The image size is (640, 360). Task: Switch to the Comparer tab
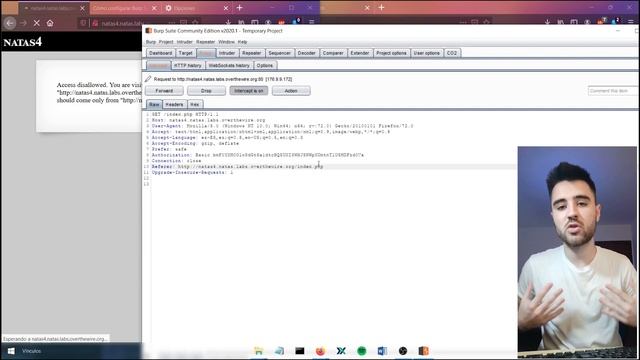tap(333, 53)
